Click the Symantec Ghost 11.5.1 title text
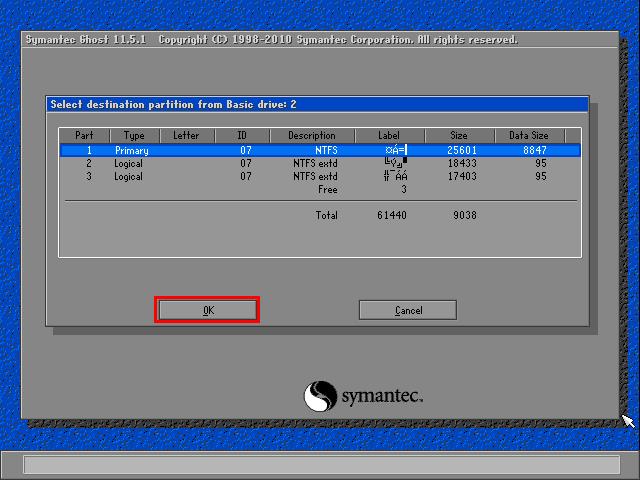 pos(86,40)
